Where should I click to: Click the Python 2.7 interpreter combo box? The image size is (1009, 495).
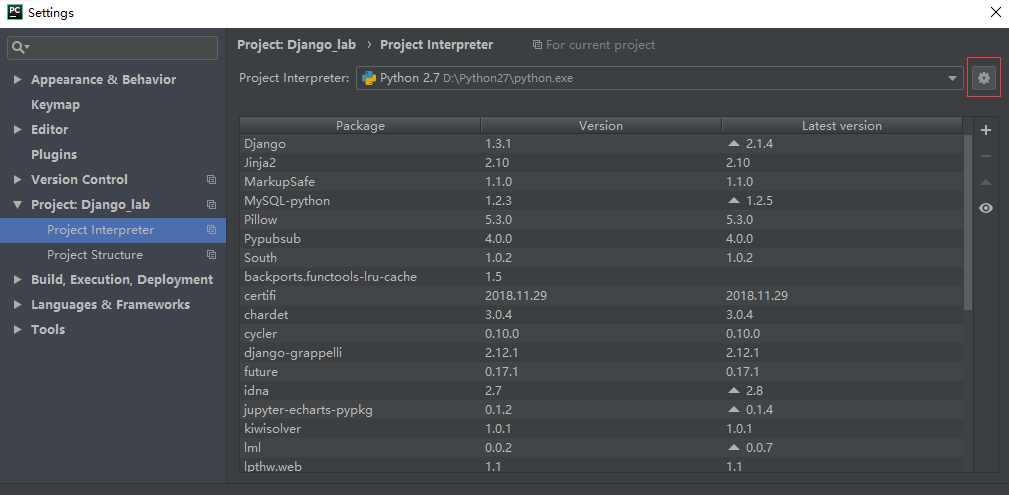(659, 79)
